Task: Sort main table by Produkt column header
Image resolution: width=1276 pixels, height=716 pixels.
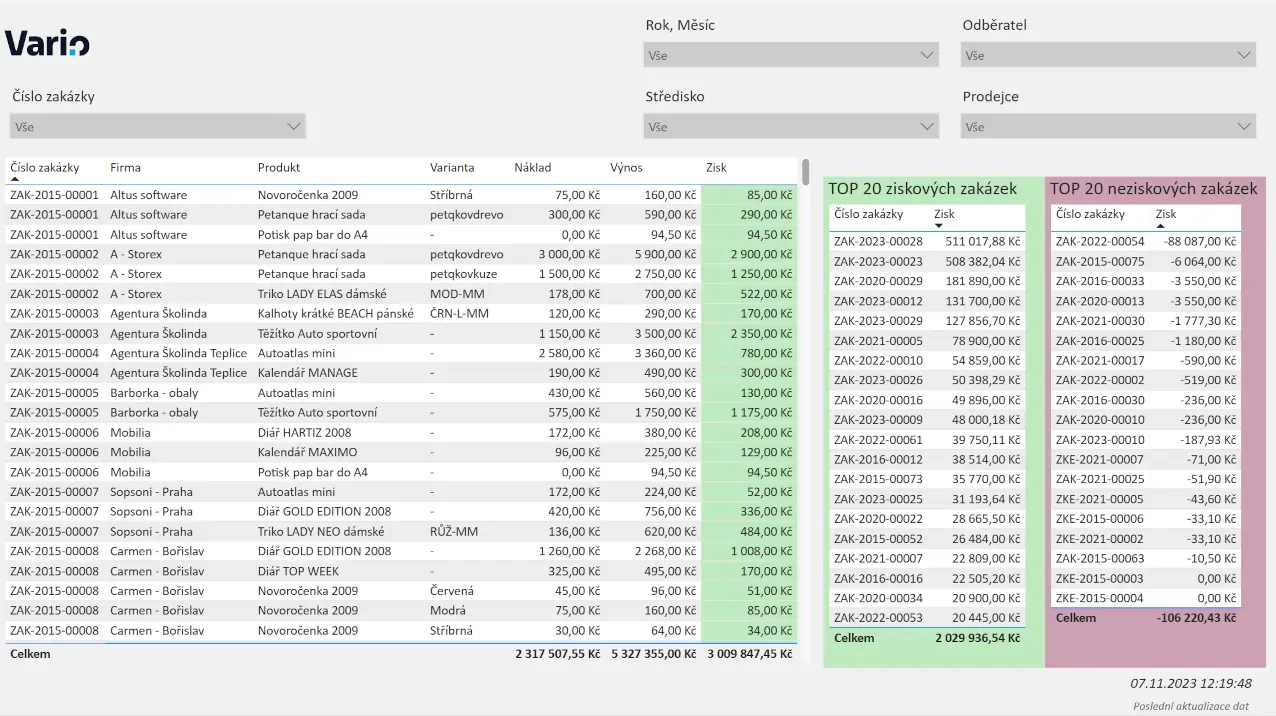Action: point(279,168)
